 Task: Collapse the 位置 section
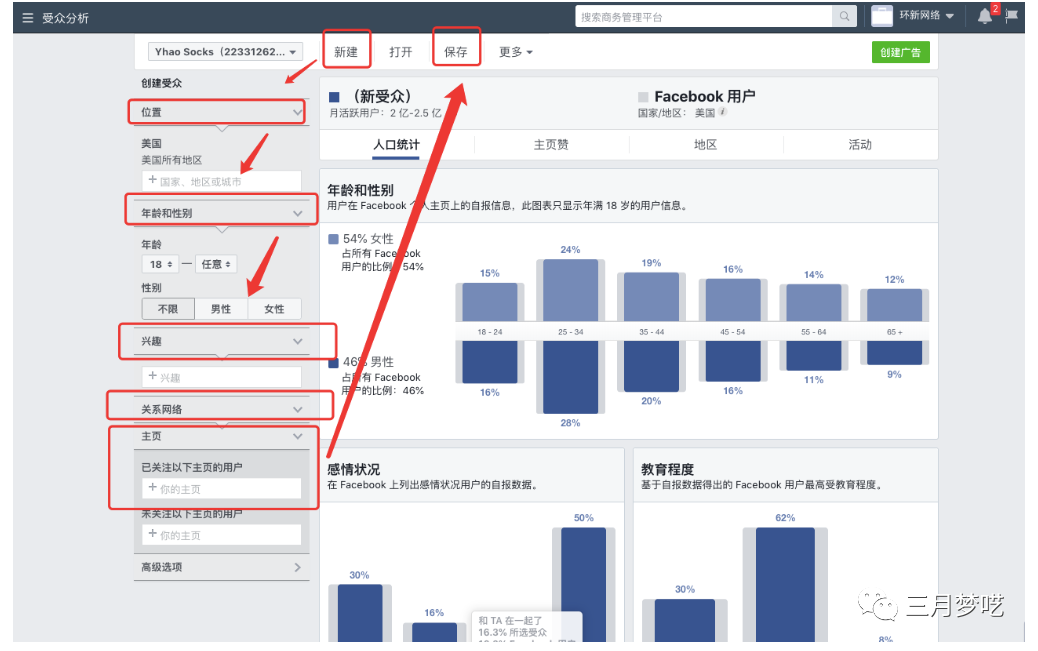pyautogui.click(x=297, y=113)
